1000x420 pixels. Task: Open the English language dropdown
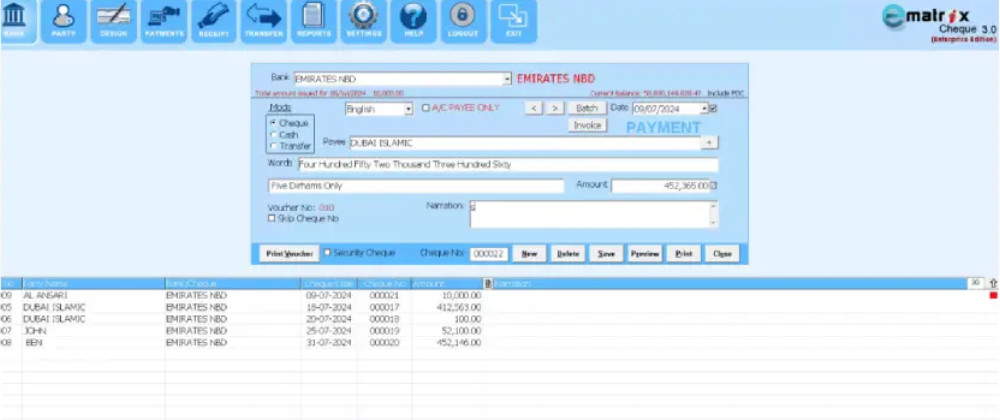tap(409, 109)
